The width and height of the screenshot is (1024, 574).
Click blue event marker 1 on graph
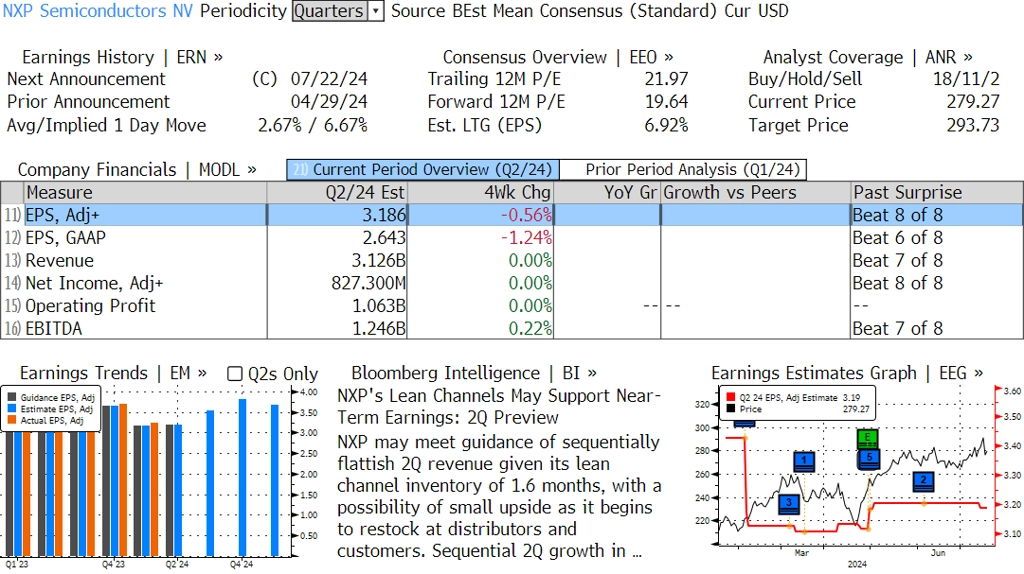tap(804, 461)
